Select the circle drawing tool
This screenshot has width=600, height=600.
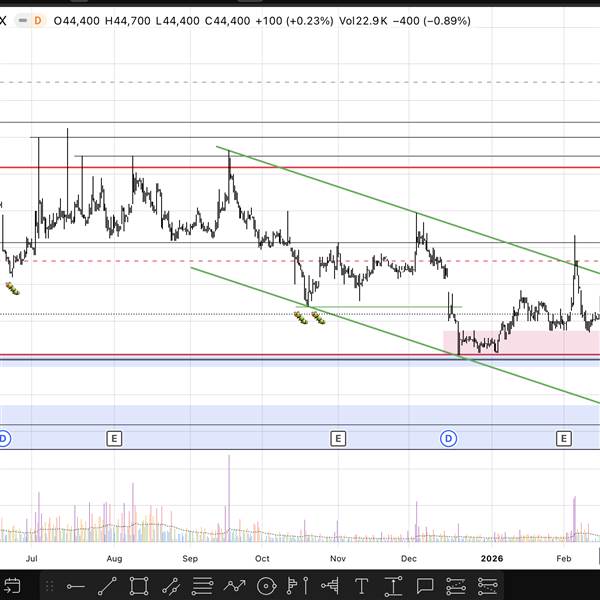(x=266, y=586)
